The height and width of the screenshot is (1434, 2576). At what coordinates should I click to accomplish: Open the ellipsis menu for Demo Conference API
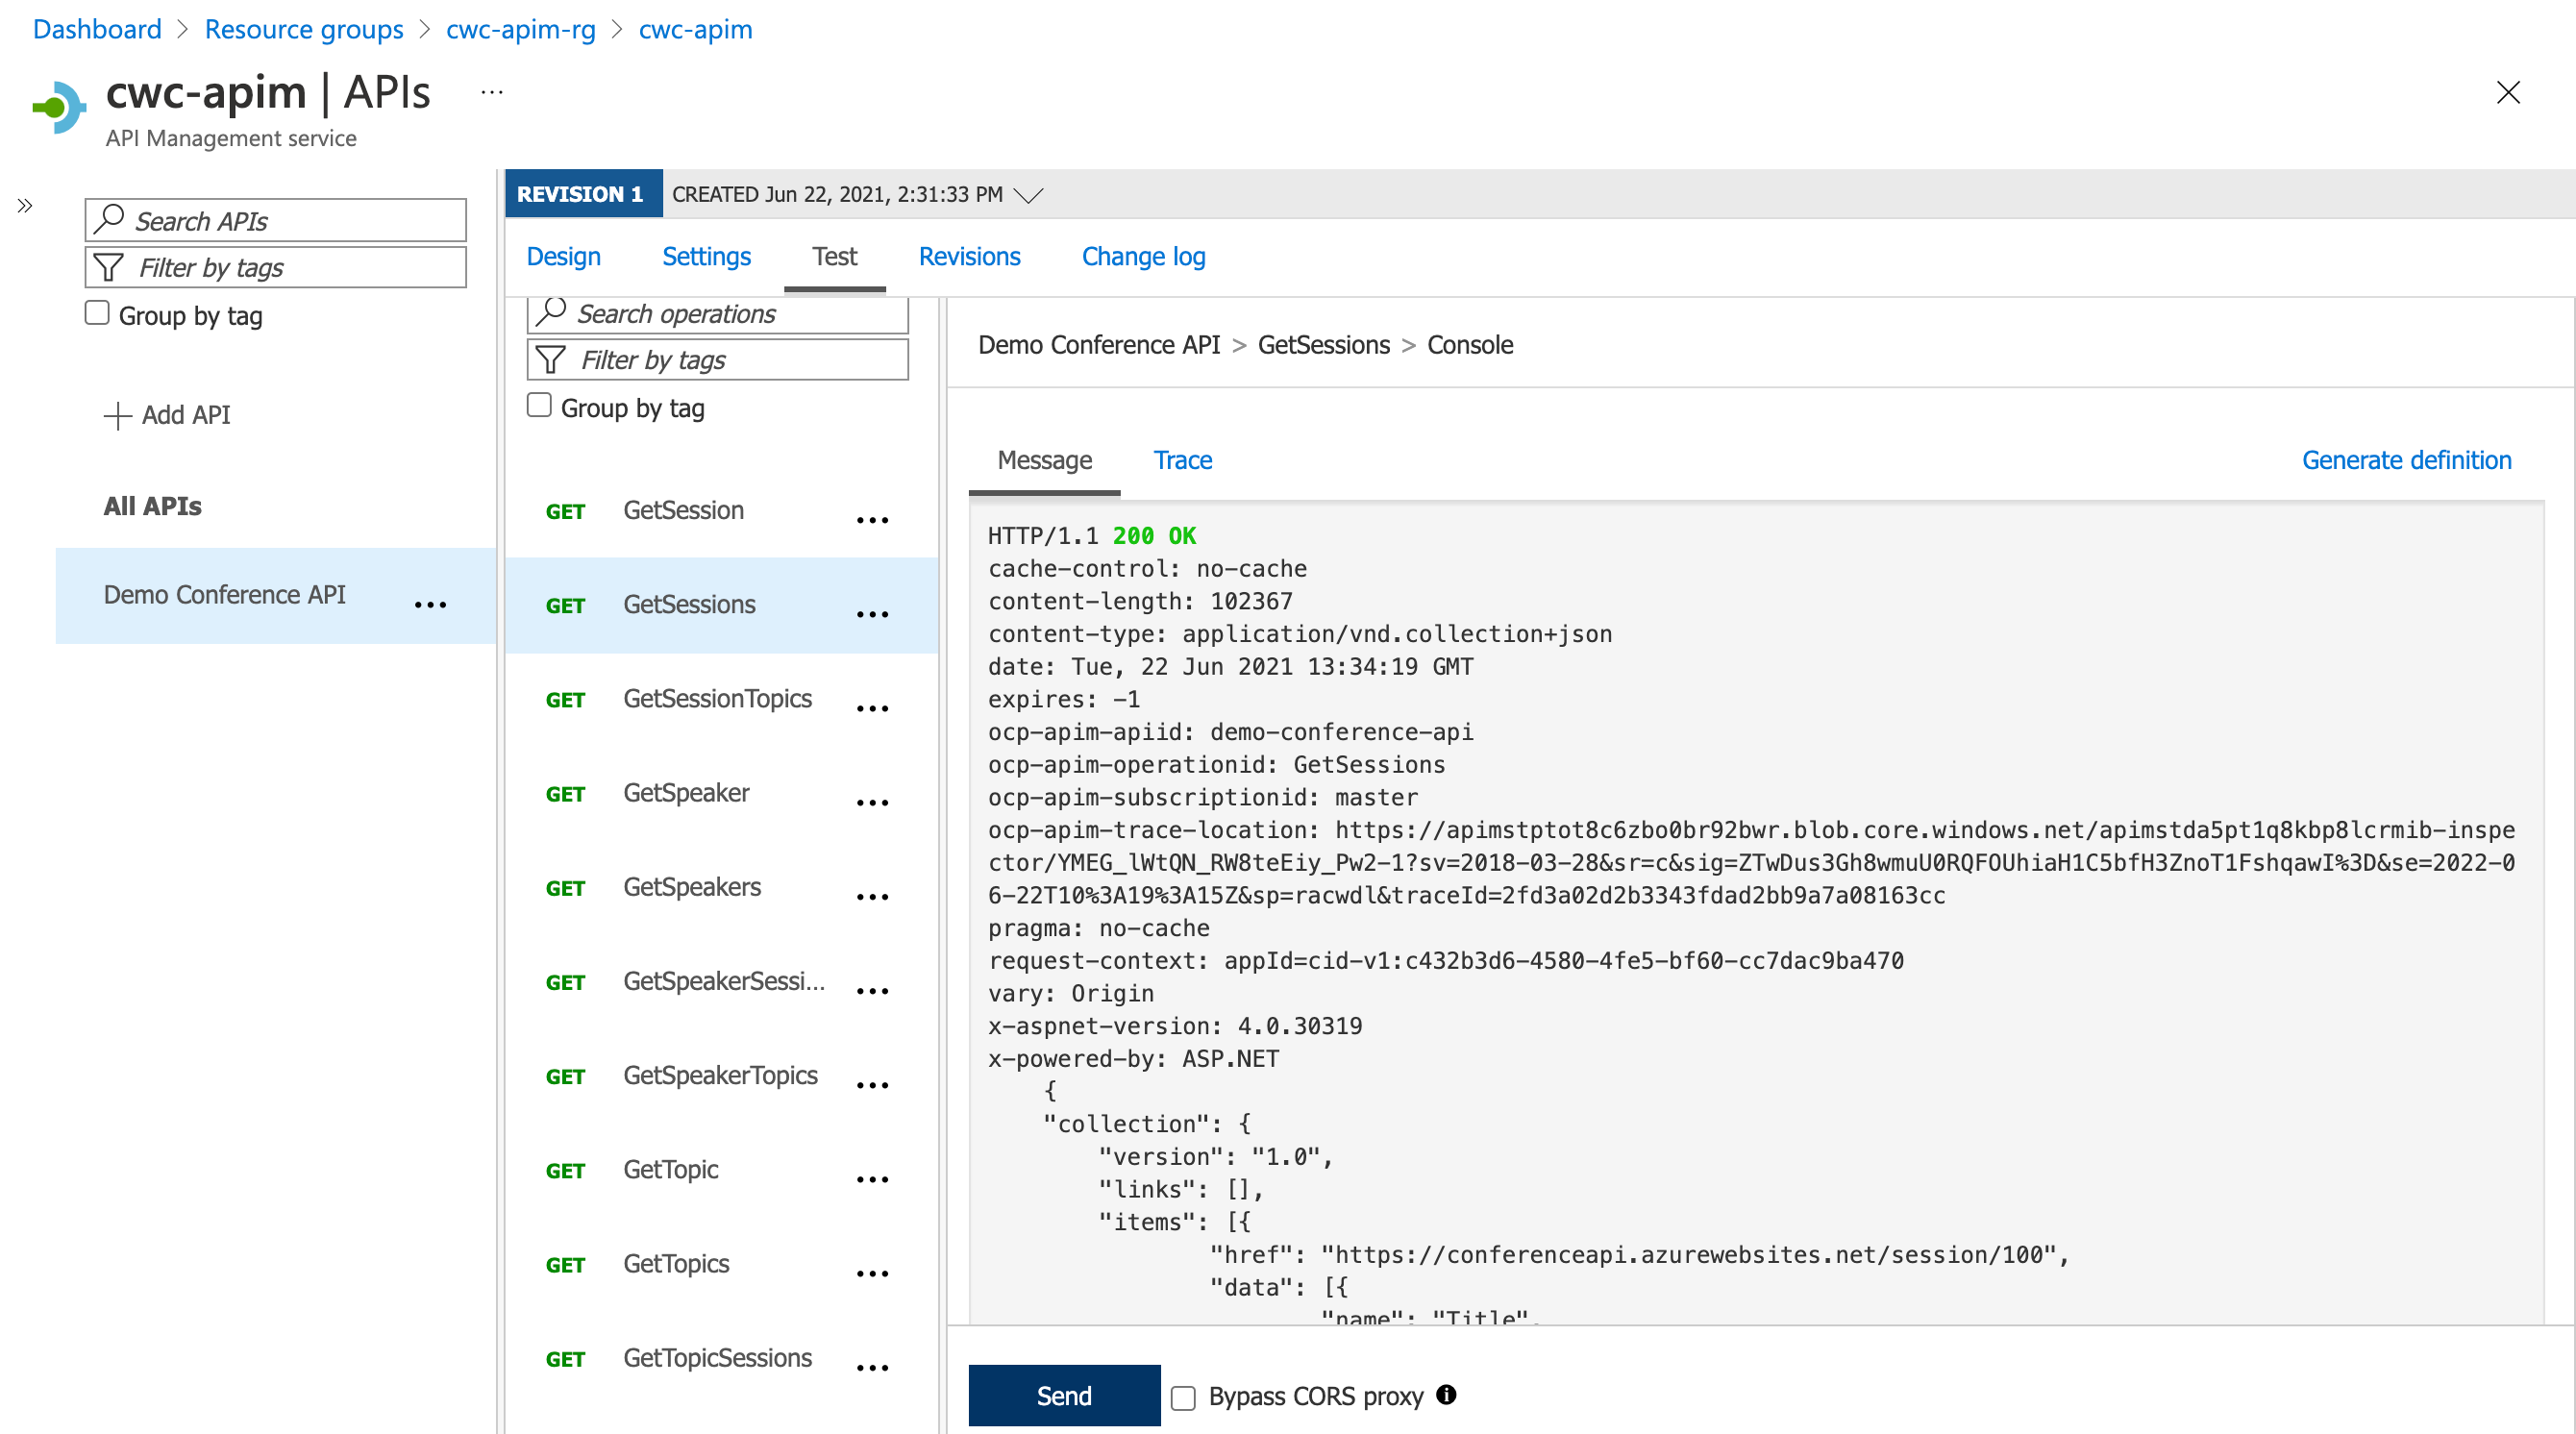[430, 604]
